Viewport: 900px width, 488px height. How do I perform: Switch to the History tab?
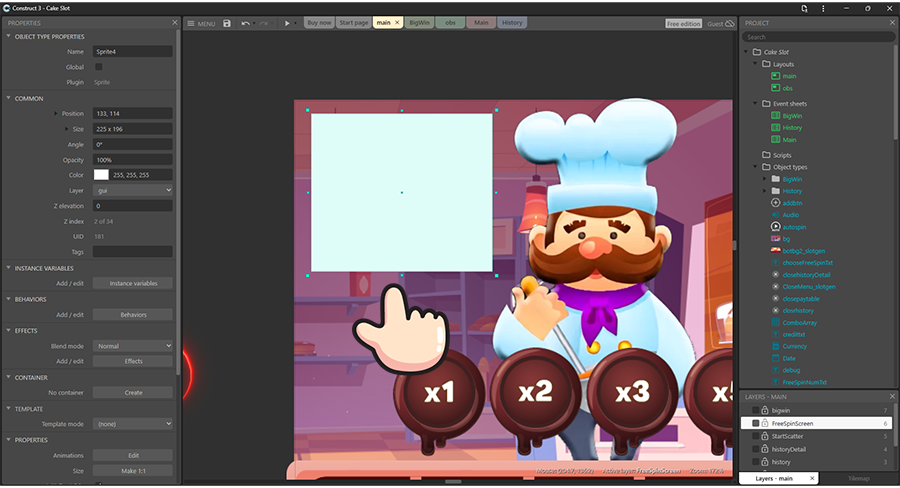click(x=512, y=23)
